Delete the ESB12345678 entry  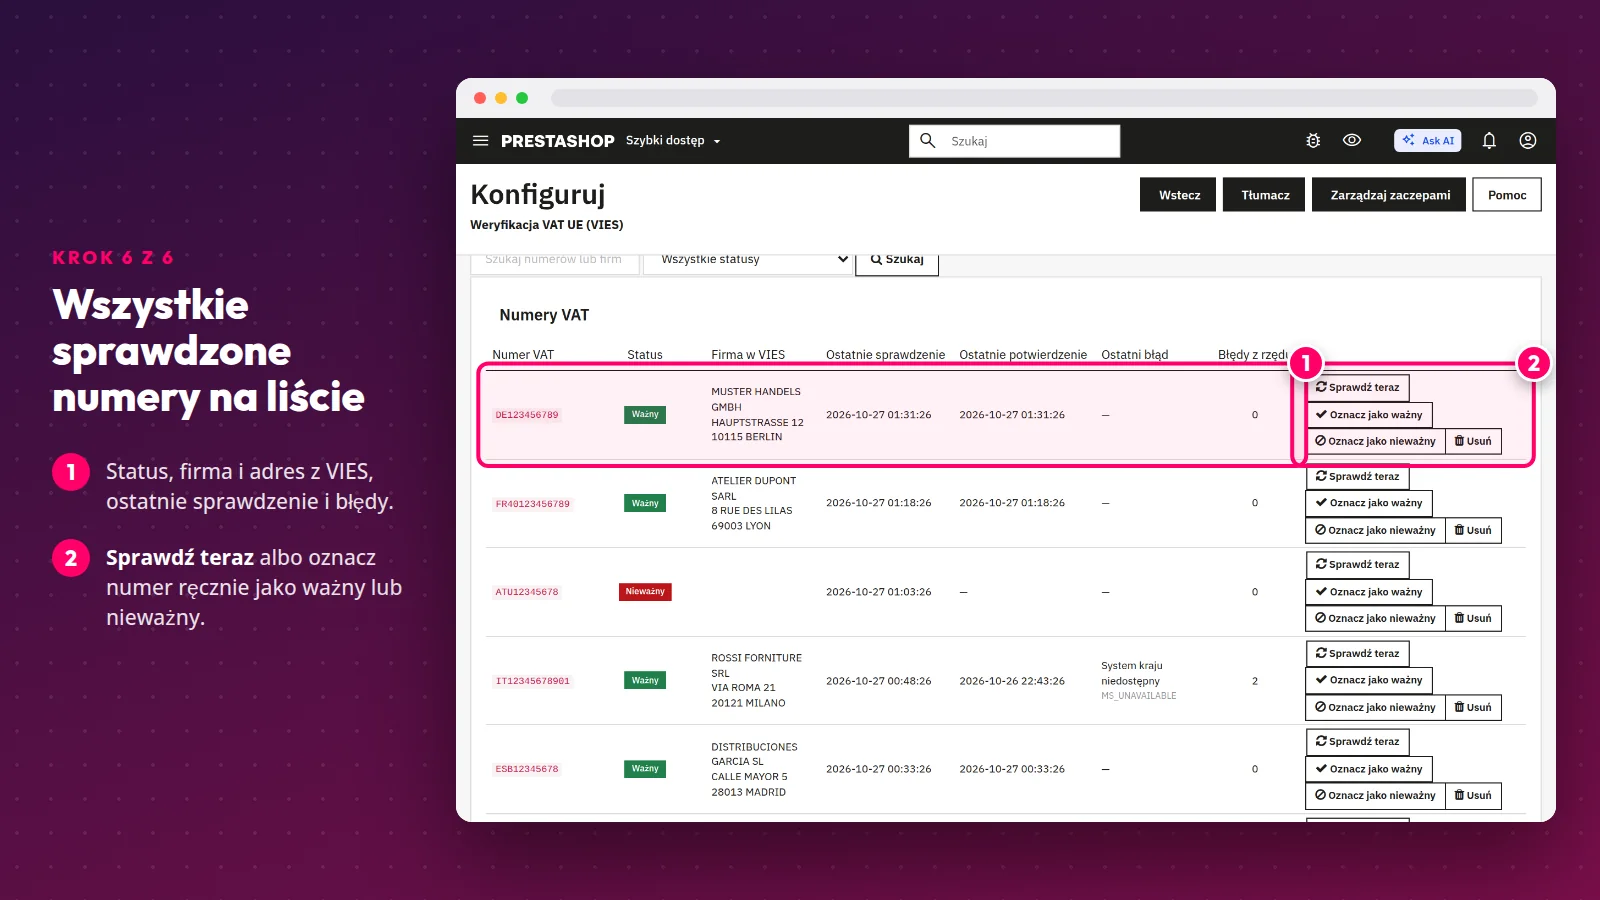pos(1473,795)
